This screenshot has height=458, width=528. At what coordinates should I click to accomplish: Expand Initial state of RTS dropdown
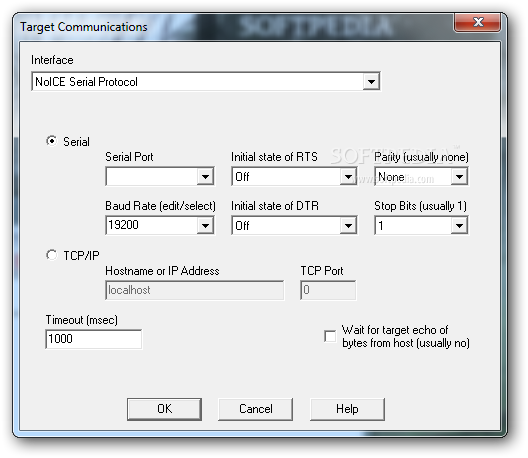pos(348,176)
